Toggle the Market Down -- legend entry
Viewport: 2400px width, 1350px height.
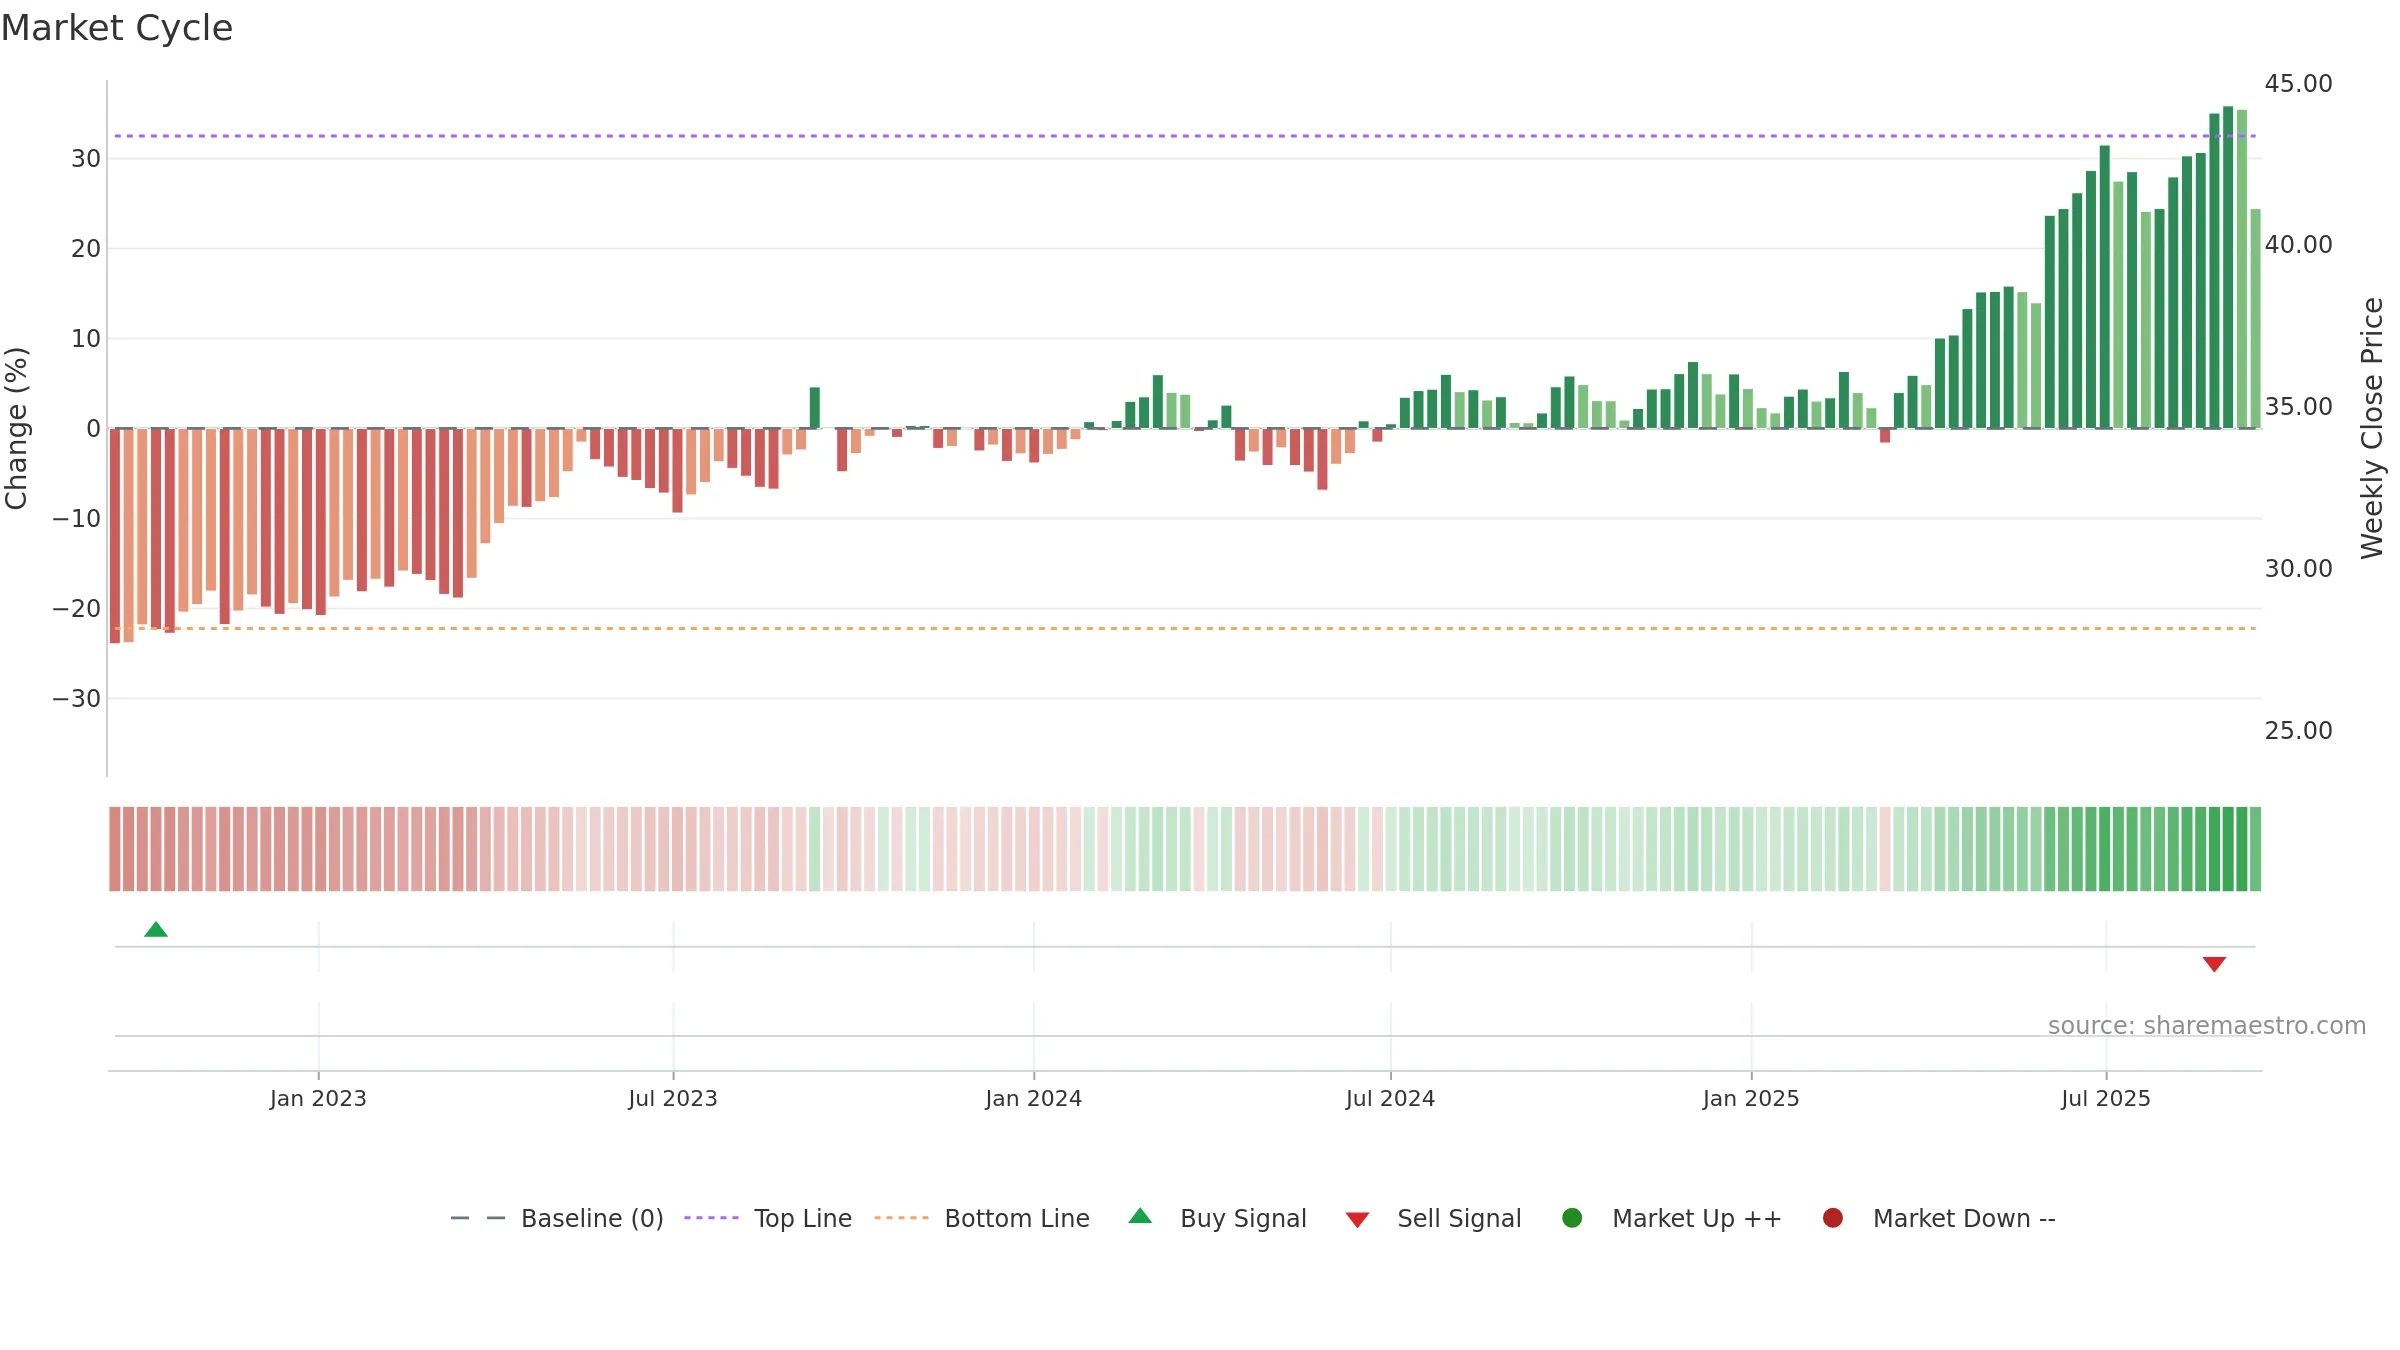(1939, 1218)
